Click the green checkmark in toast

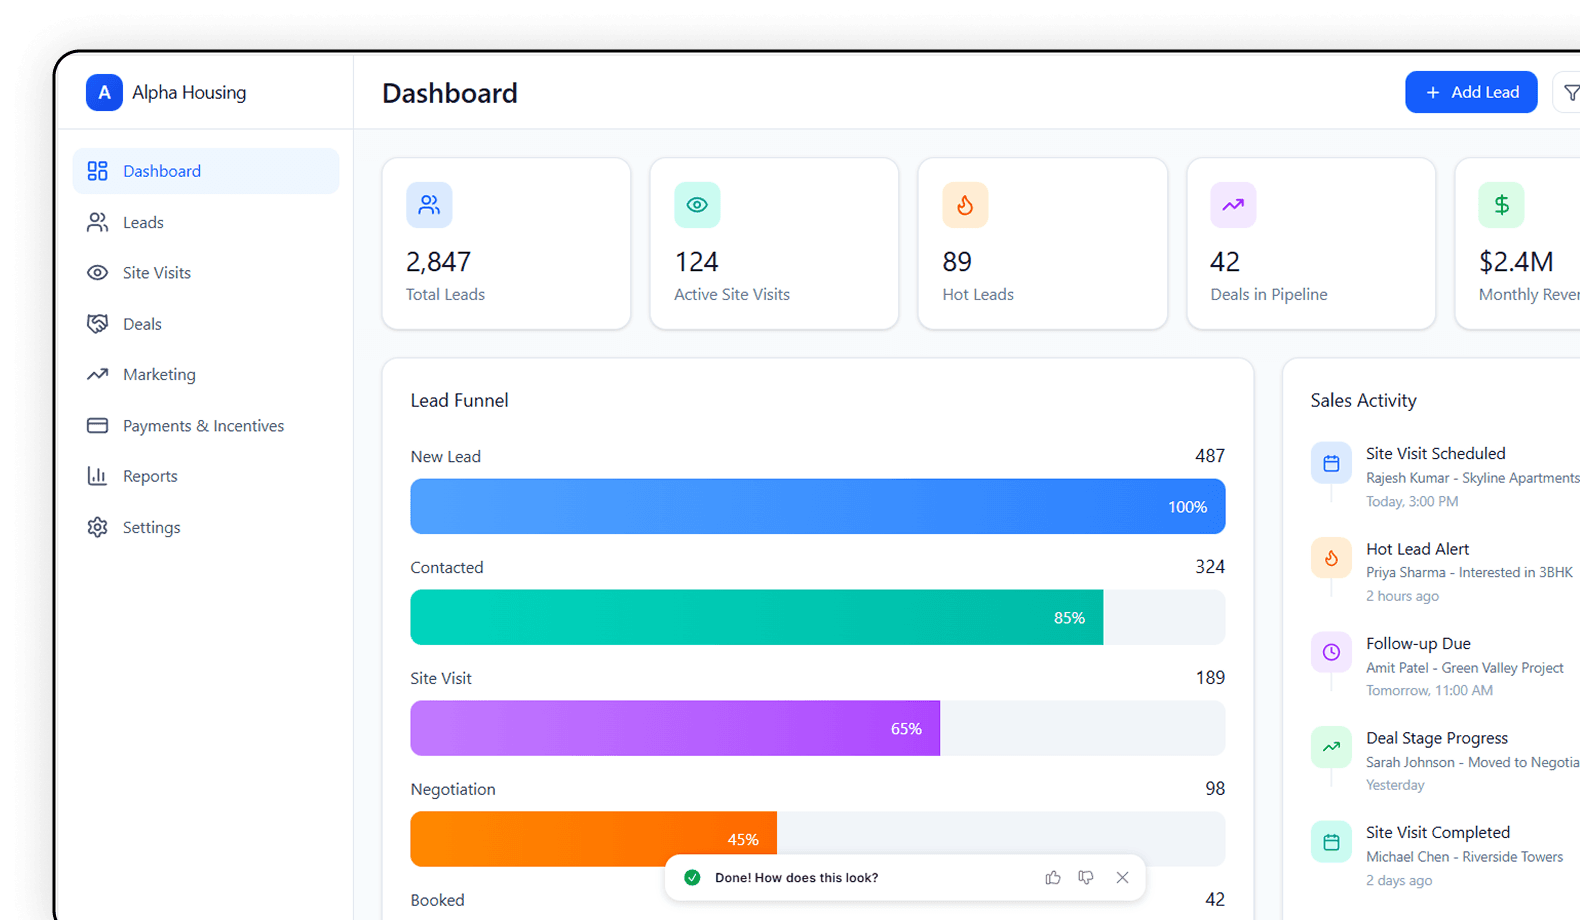tap(692, 877)
